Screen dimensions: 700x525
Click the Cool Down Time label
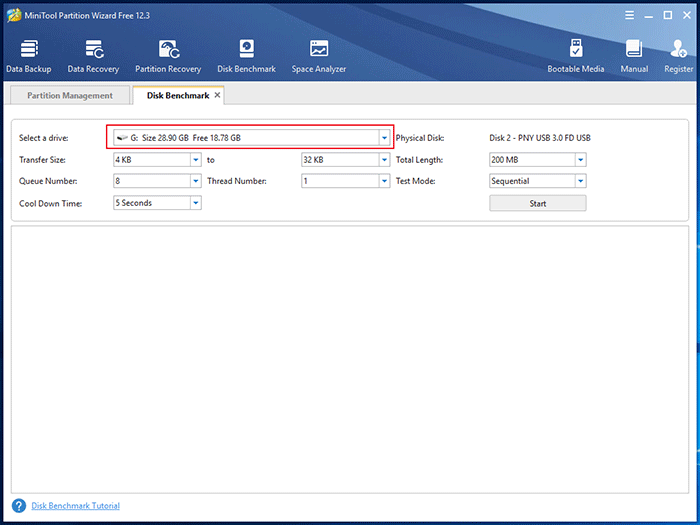51,204
